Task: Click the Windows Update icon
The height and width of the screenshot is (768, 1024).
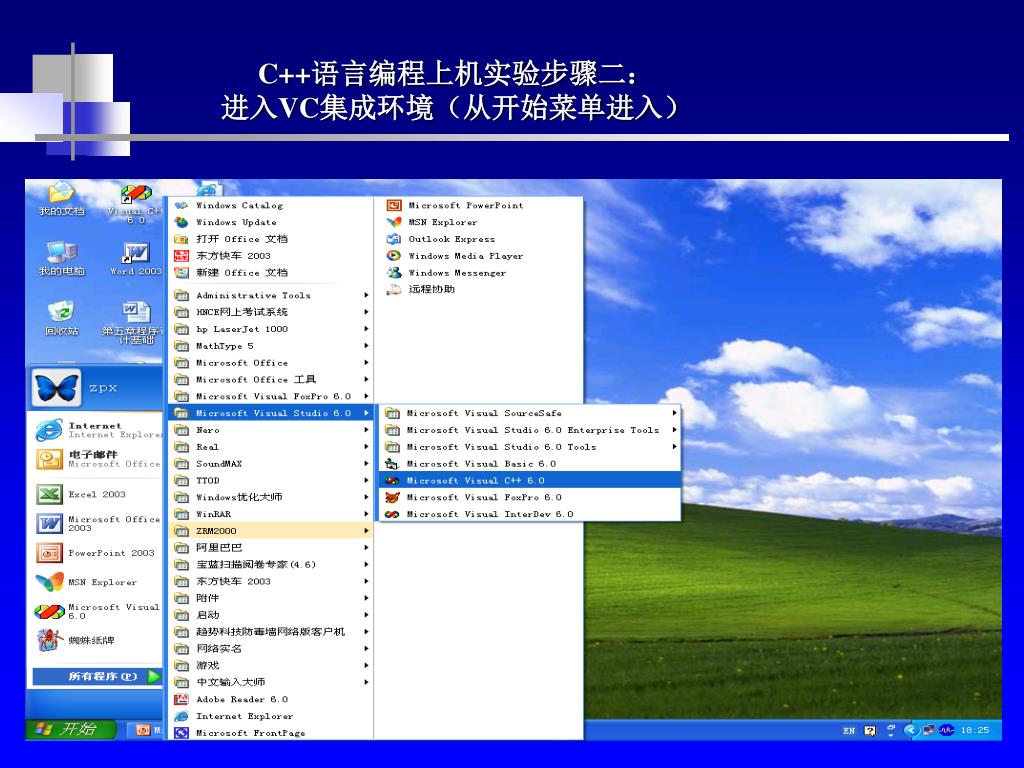Action: [181, 222]
